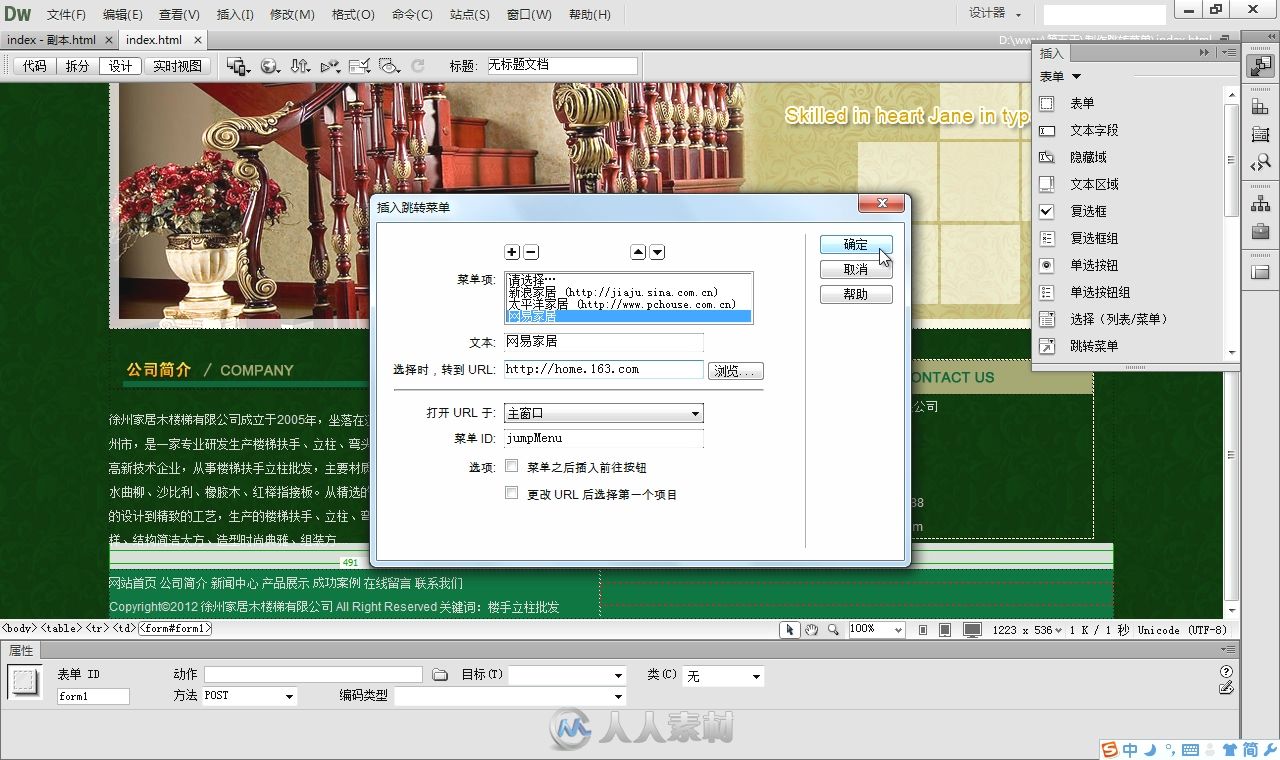Move menu item down with down arrow

click(657, 252)
